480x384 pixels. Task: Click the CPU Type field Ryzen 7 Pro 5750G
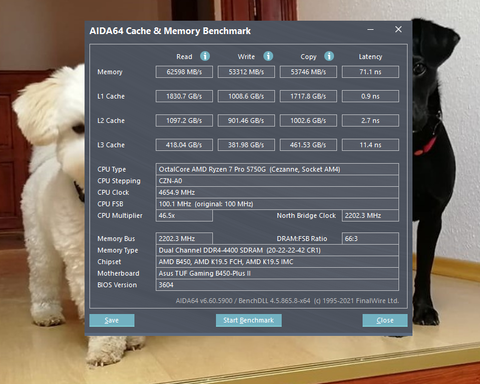tap(277, 169)
